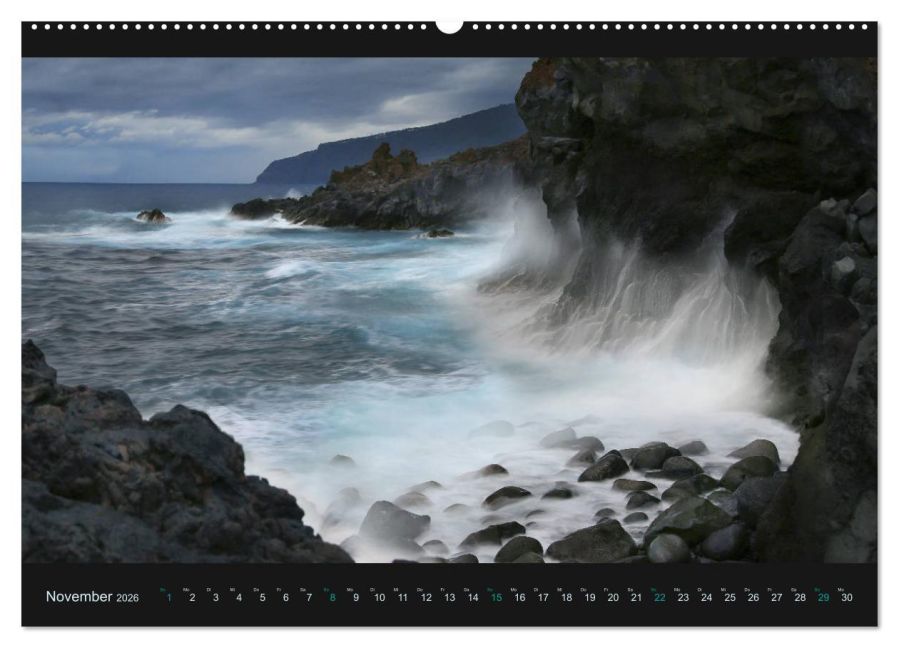Select date 30 at the strip's end

[x=846, y=598]
